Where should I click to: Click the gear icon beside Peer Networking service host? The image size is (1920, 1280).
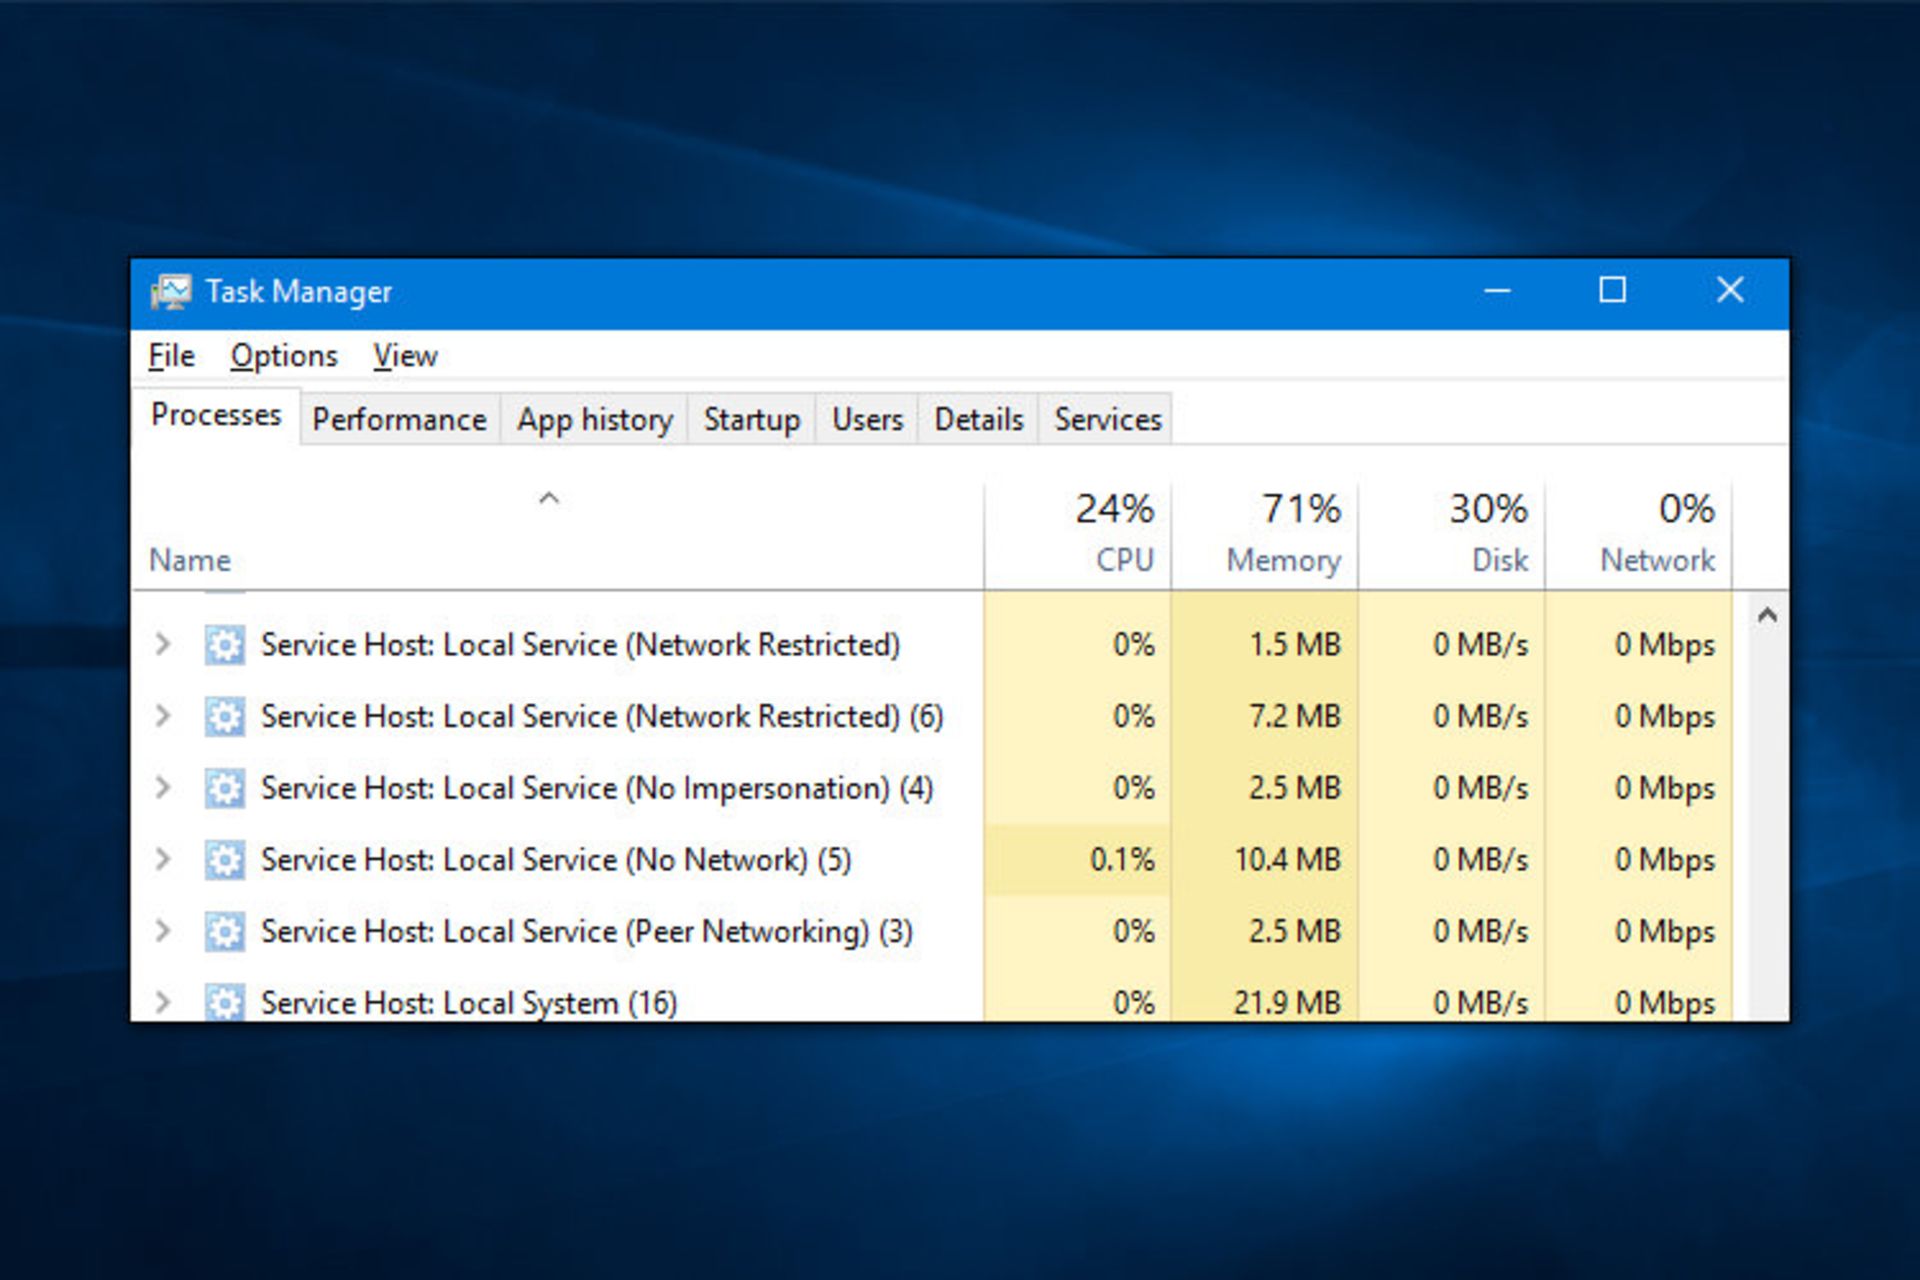pos(225,931)
